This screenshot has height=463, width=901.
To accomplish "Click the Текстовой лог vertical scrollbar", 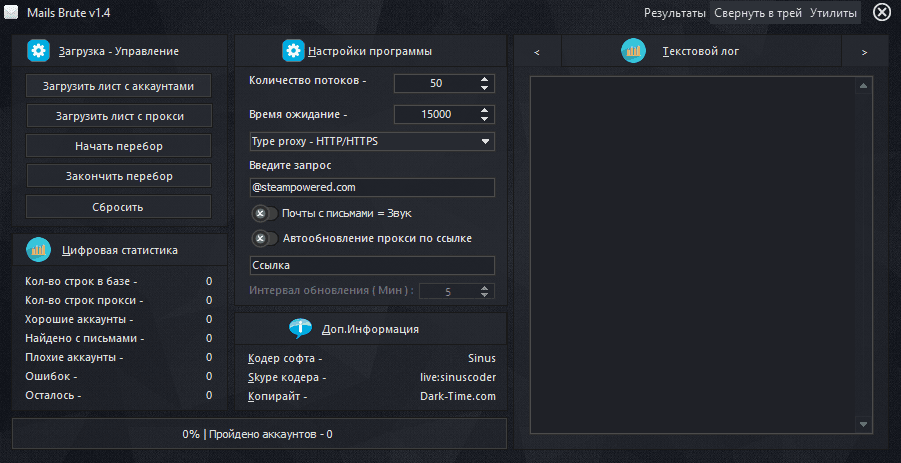I will [x=860, y=255].
